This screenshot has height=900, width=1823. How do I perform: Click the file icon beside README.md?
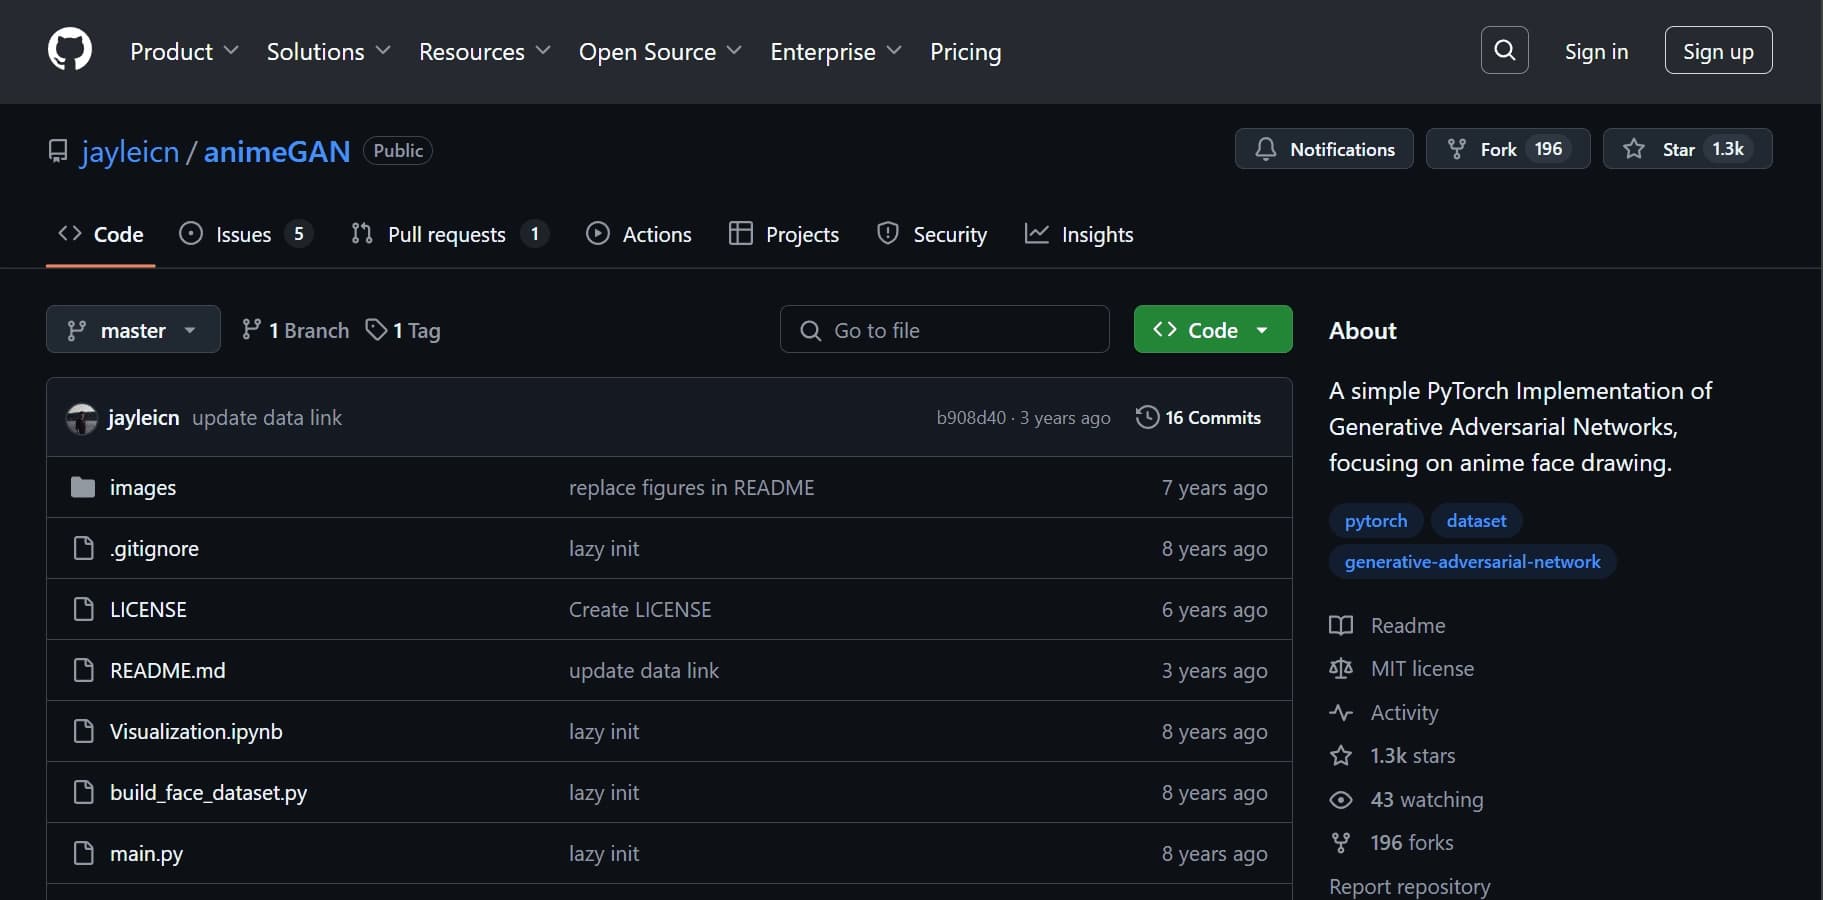coord(84,670)
